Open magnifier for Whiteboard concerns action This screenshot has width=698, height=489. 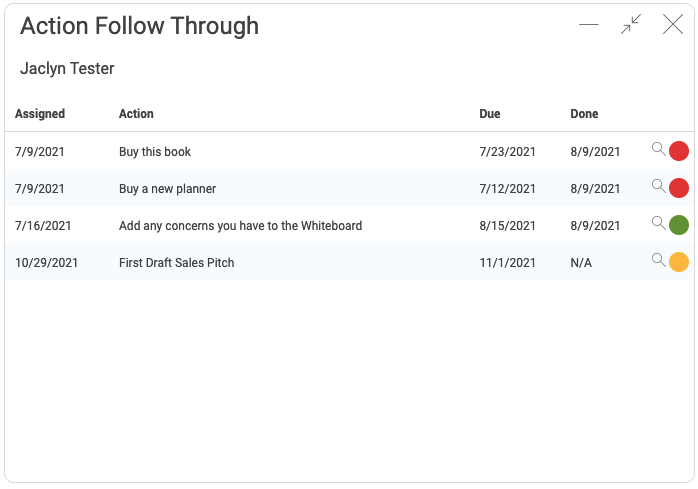tap(658, 223)
